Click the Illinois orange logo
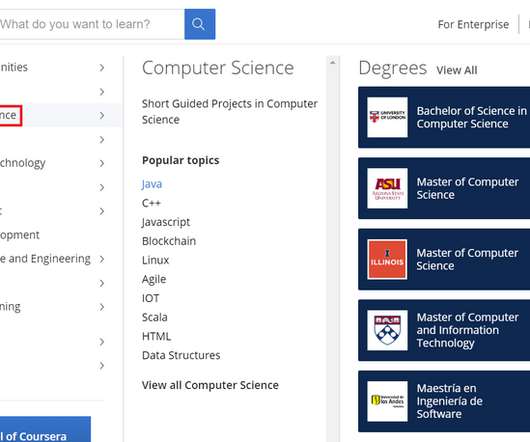This screenshot has height=442, width=530. point(387,259)
